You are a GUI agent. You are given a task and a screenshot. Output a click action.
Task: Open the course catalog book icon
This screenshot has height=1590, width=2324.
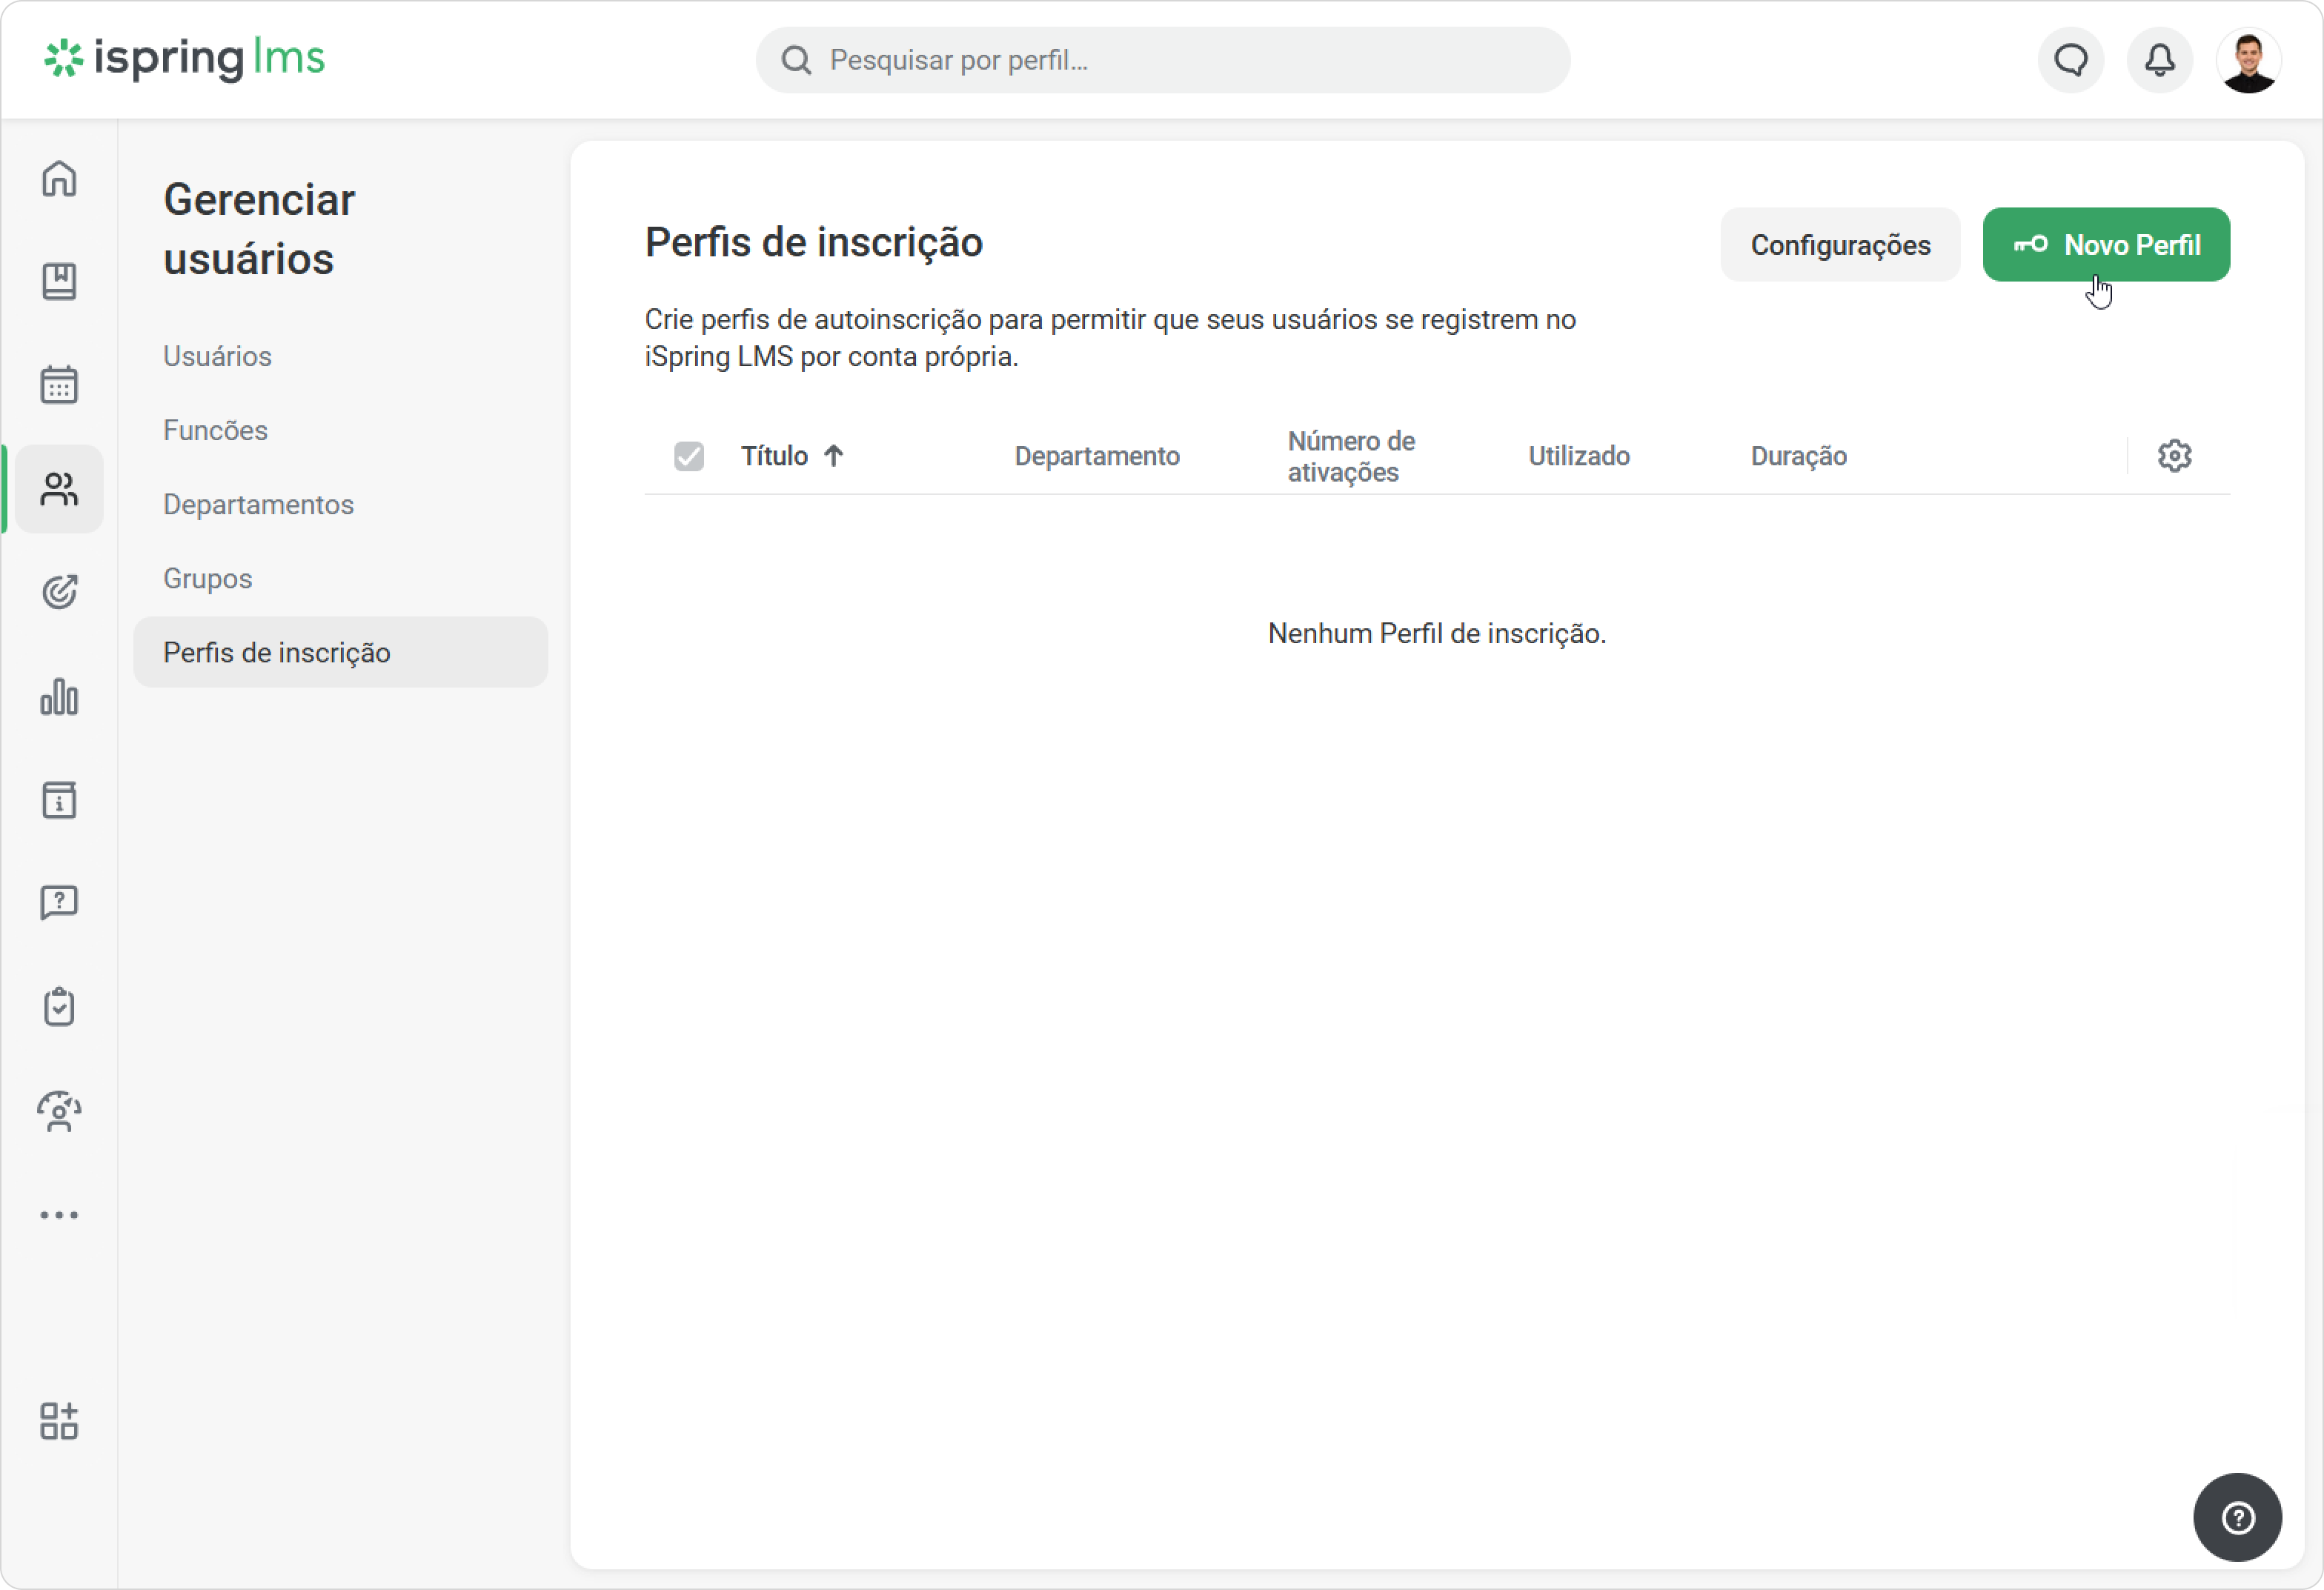[59, 282]
